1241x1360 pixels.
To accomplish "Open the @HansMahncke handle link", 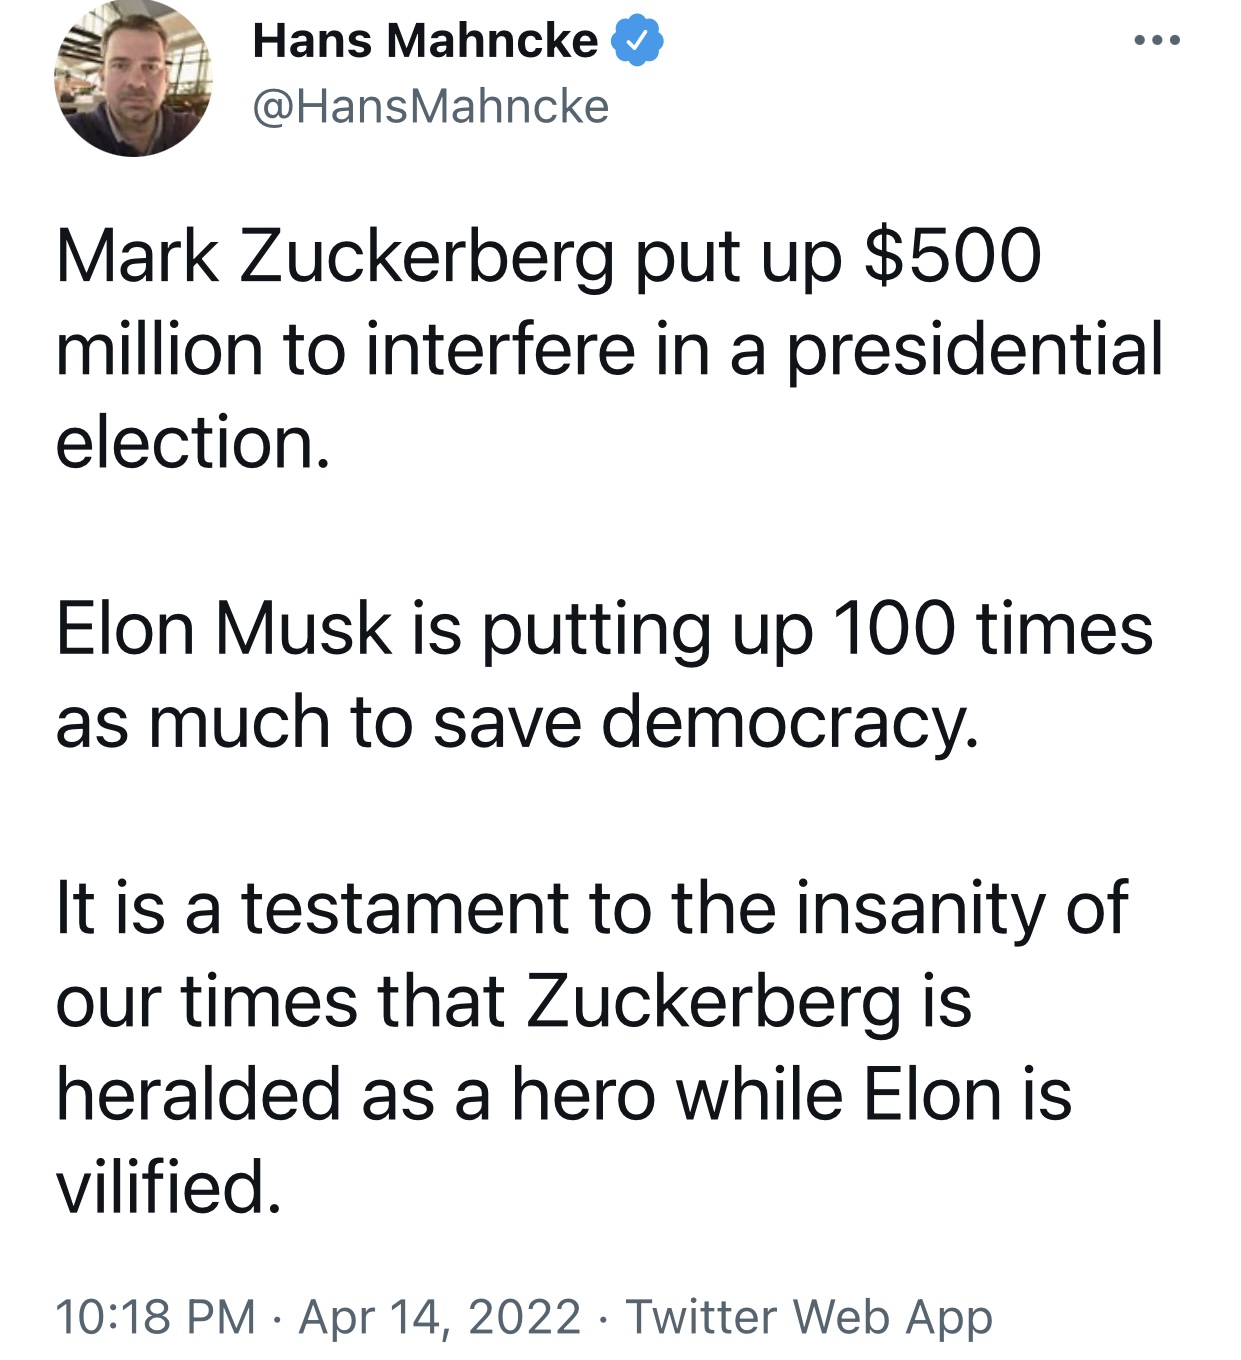I will point(430,106).
